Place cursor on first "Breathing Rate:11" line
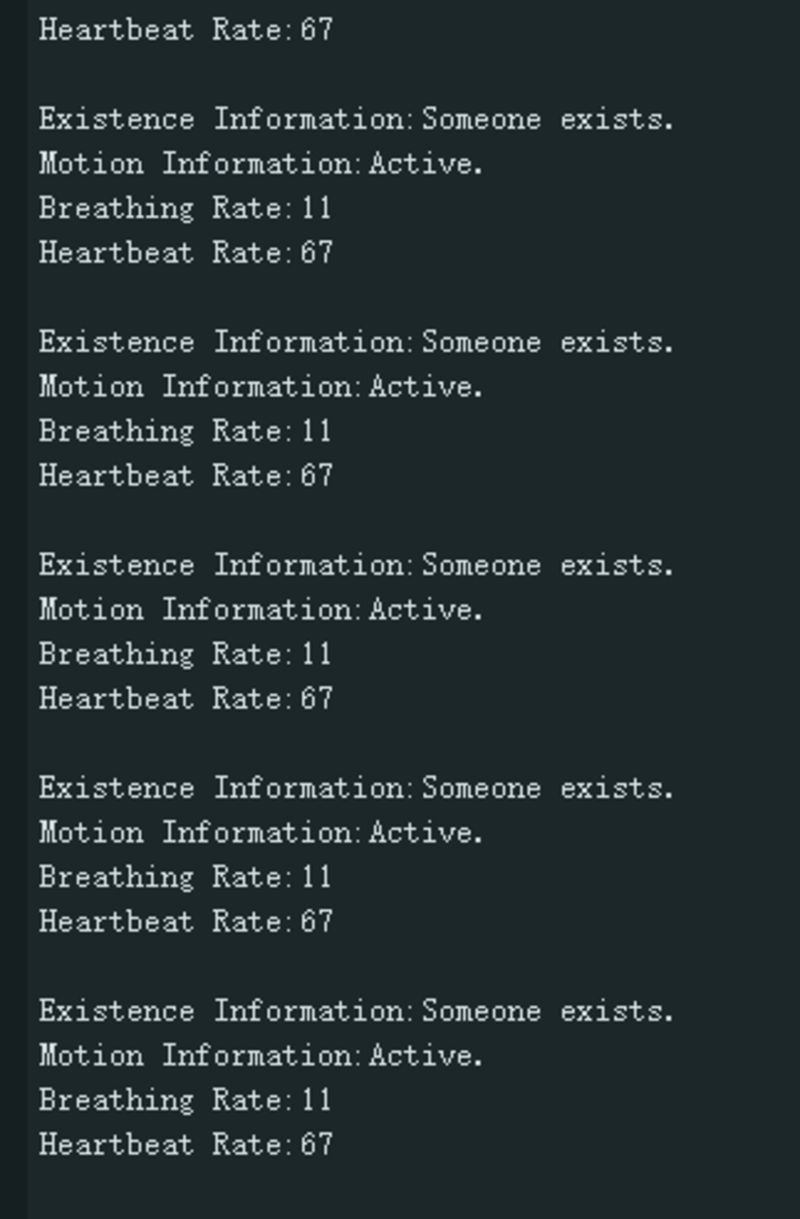The image size is (800, 1219). click(186, 208)
